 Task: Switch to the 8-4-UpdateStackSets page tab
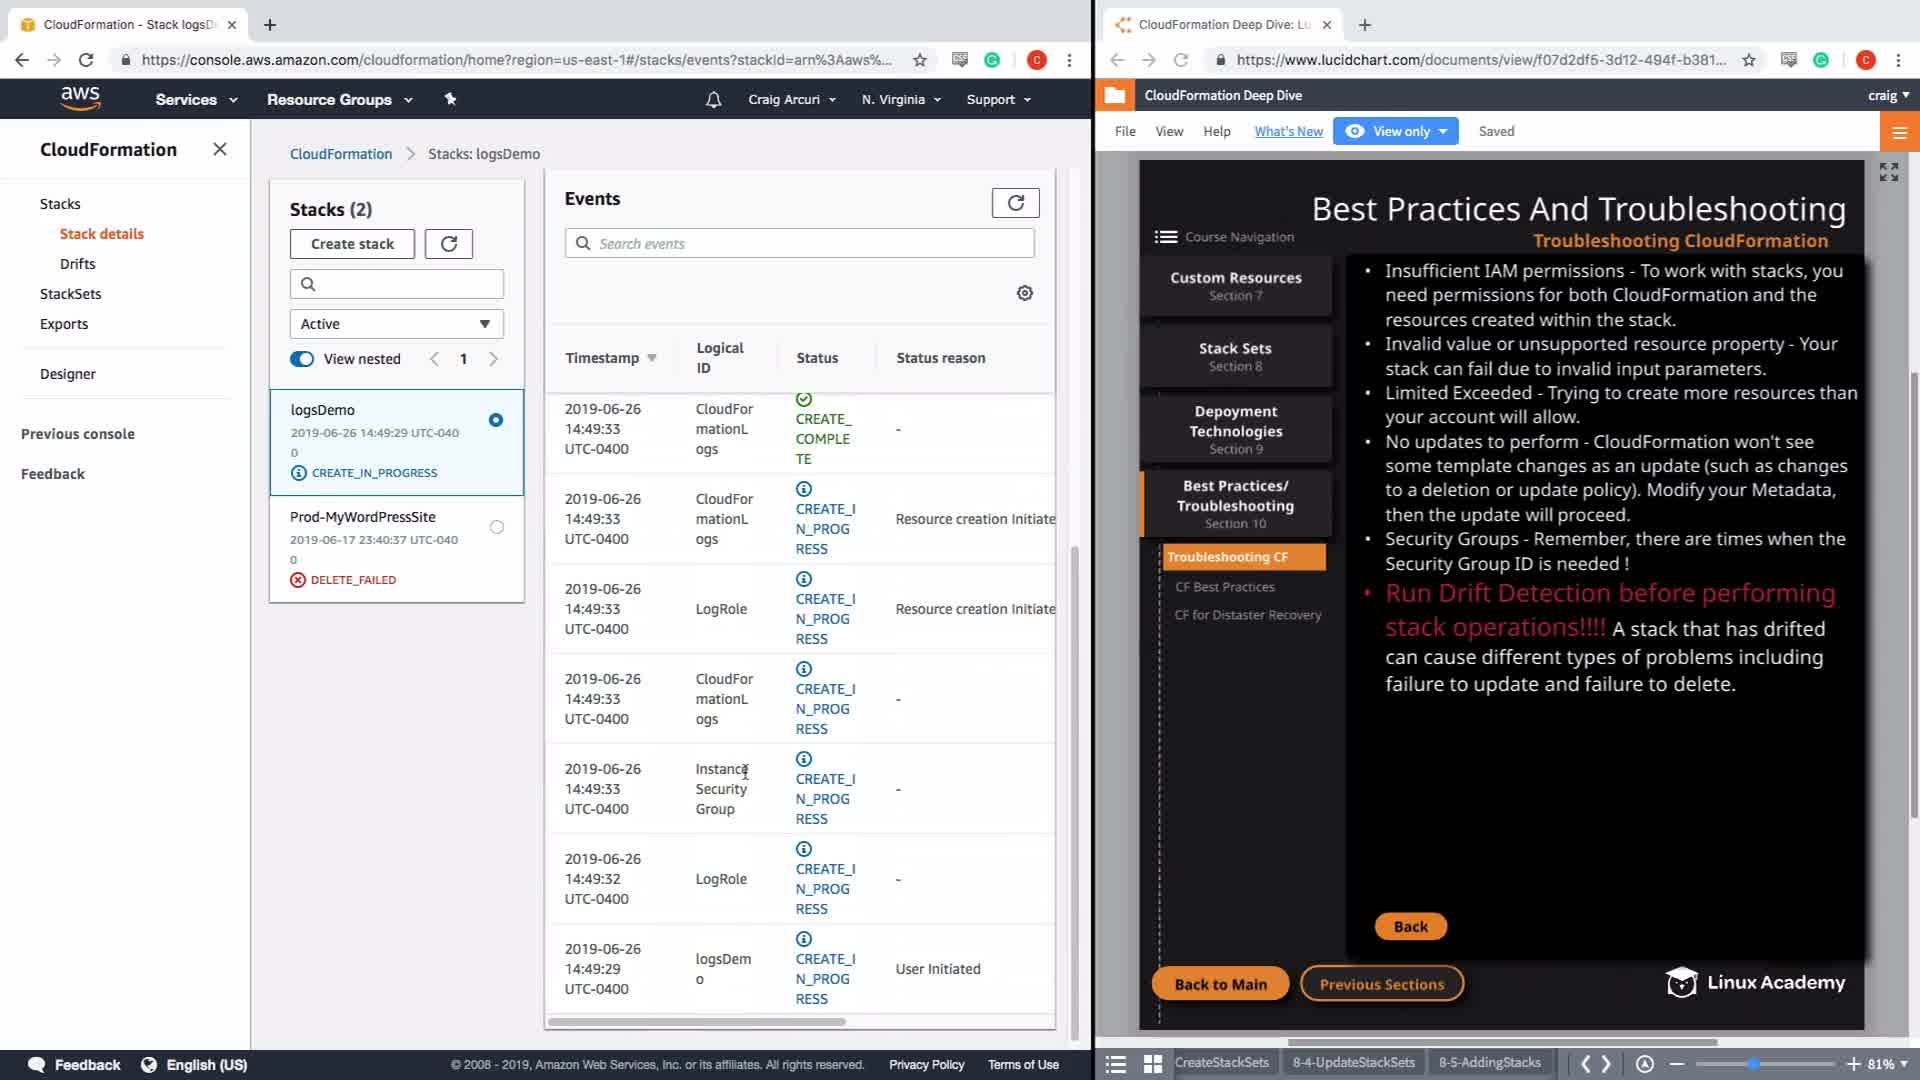coord(1353,1063)
